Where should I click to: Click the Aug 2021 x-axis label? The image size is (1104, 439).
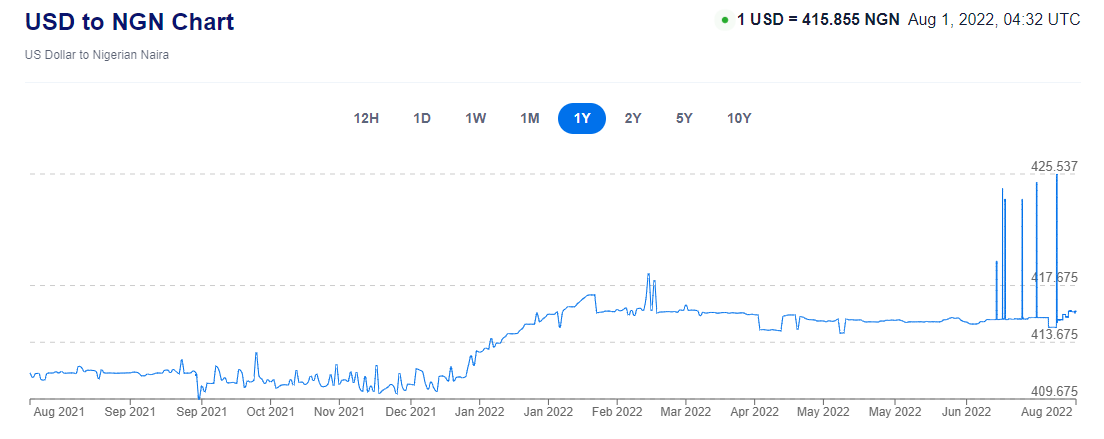59,410
